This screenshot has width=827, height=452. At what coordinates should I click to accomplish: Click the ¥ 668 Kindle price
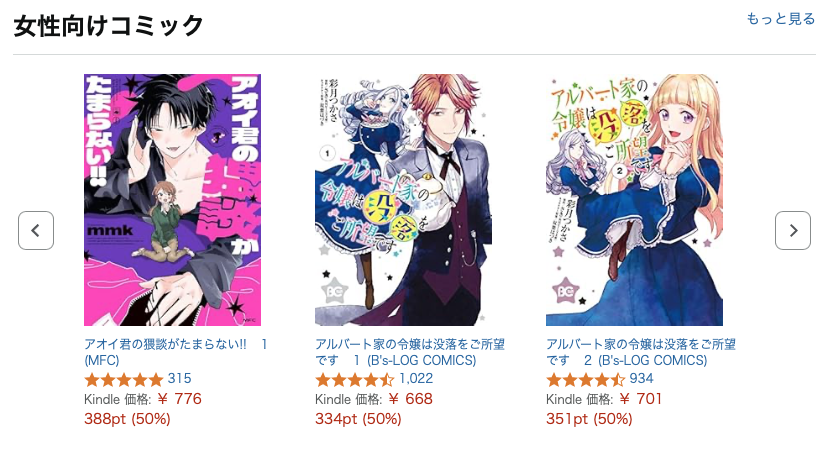[x=410, y=399]
